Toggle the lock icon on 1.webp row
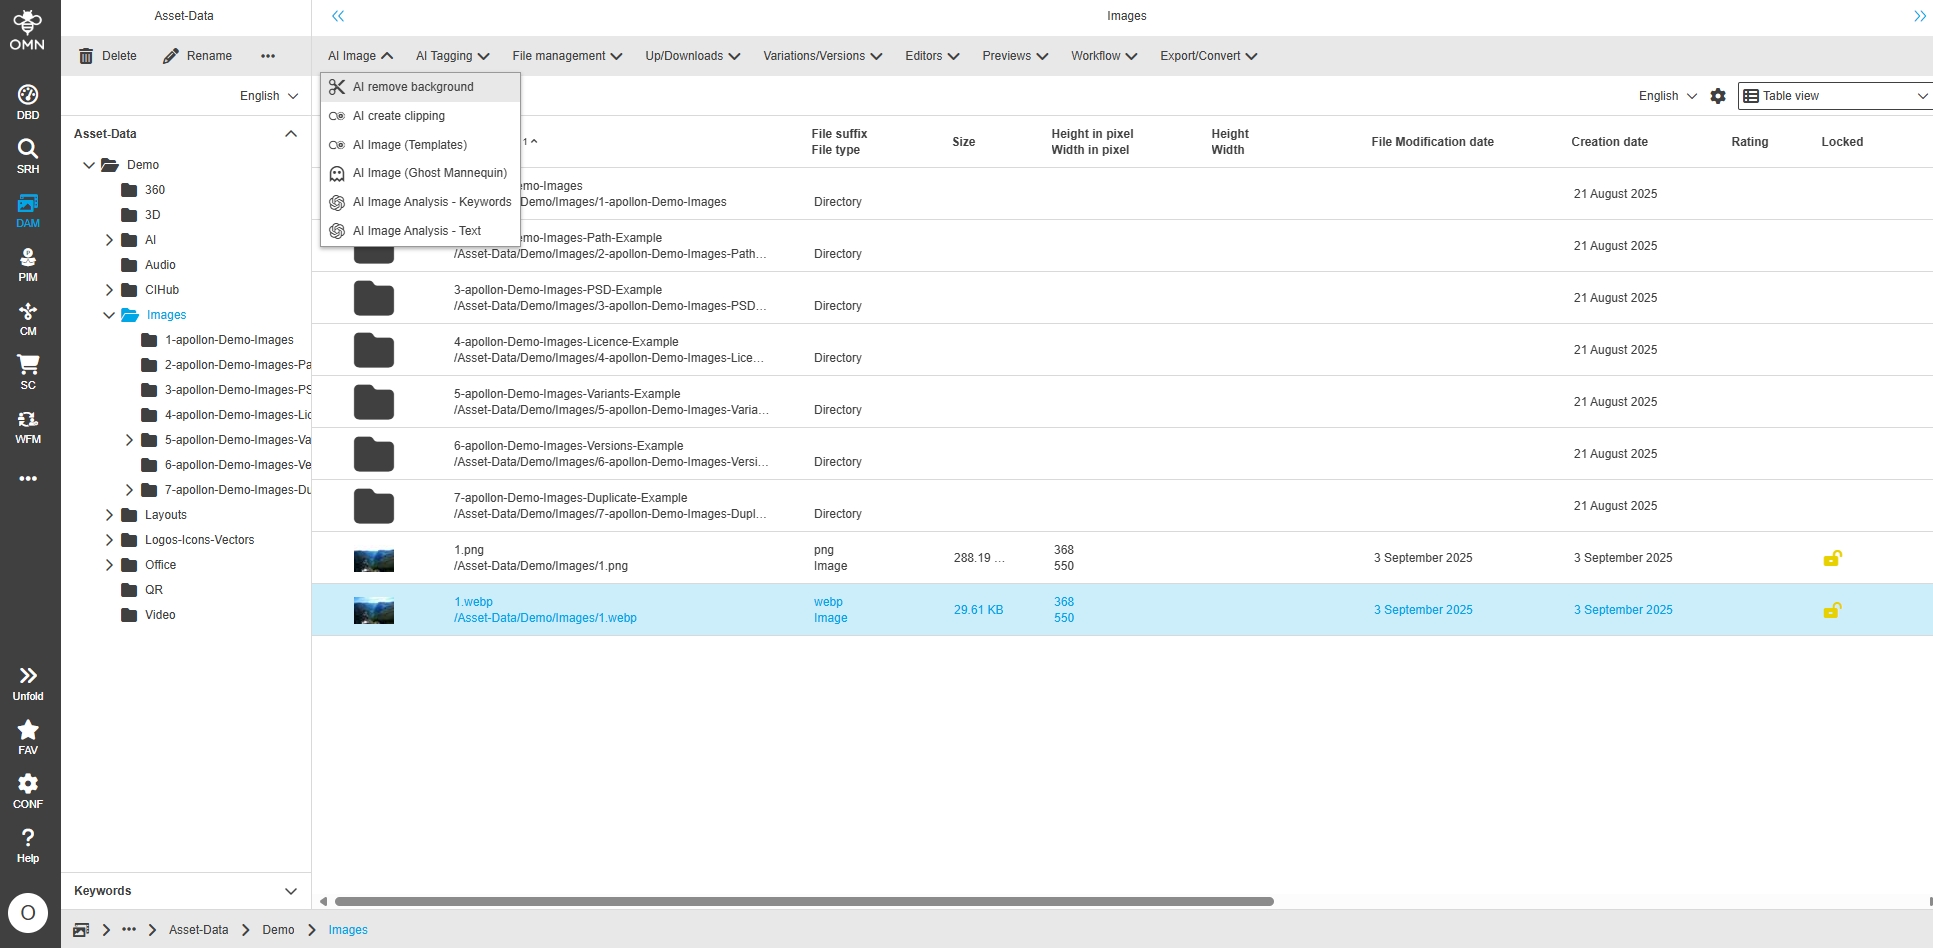The height and width of the screenshot is (948, 1933). [1832, 610]
